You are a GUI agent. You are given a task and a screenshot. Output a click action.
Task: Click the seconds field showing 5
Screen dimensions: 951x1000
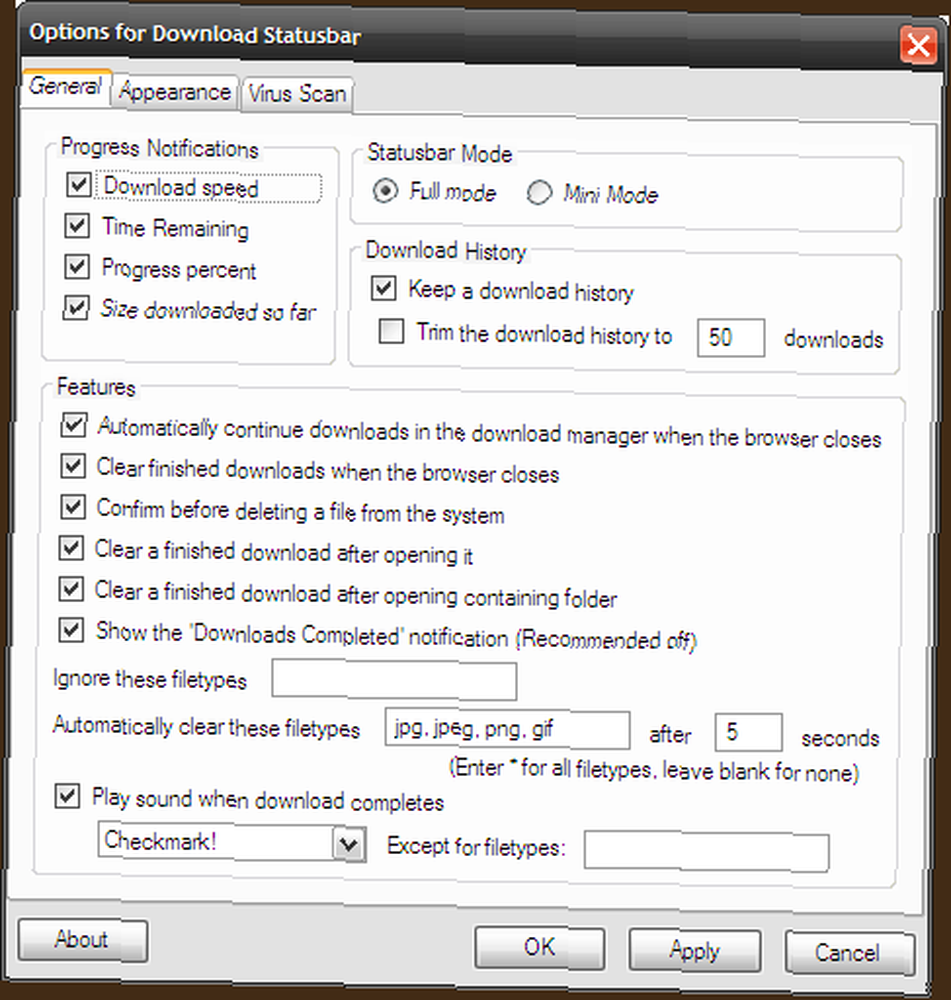tap(748, 732)
